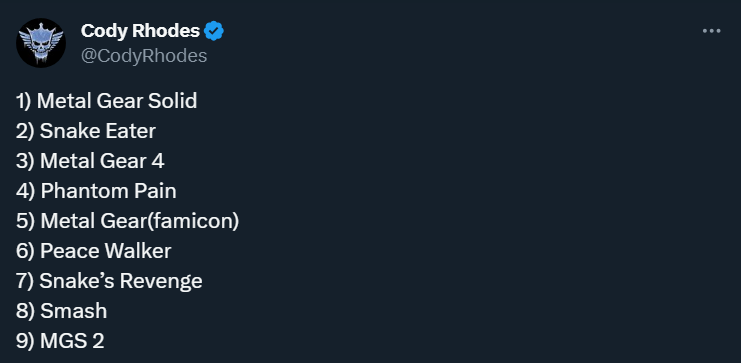
Task: Click the word 'Revenge' in seventh entry
Action: pos(161,282)
